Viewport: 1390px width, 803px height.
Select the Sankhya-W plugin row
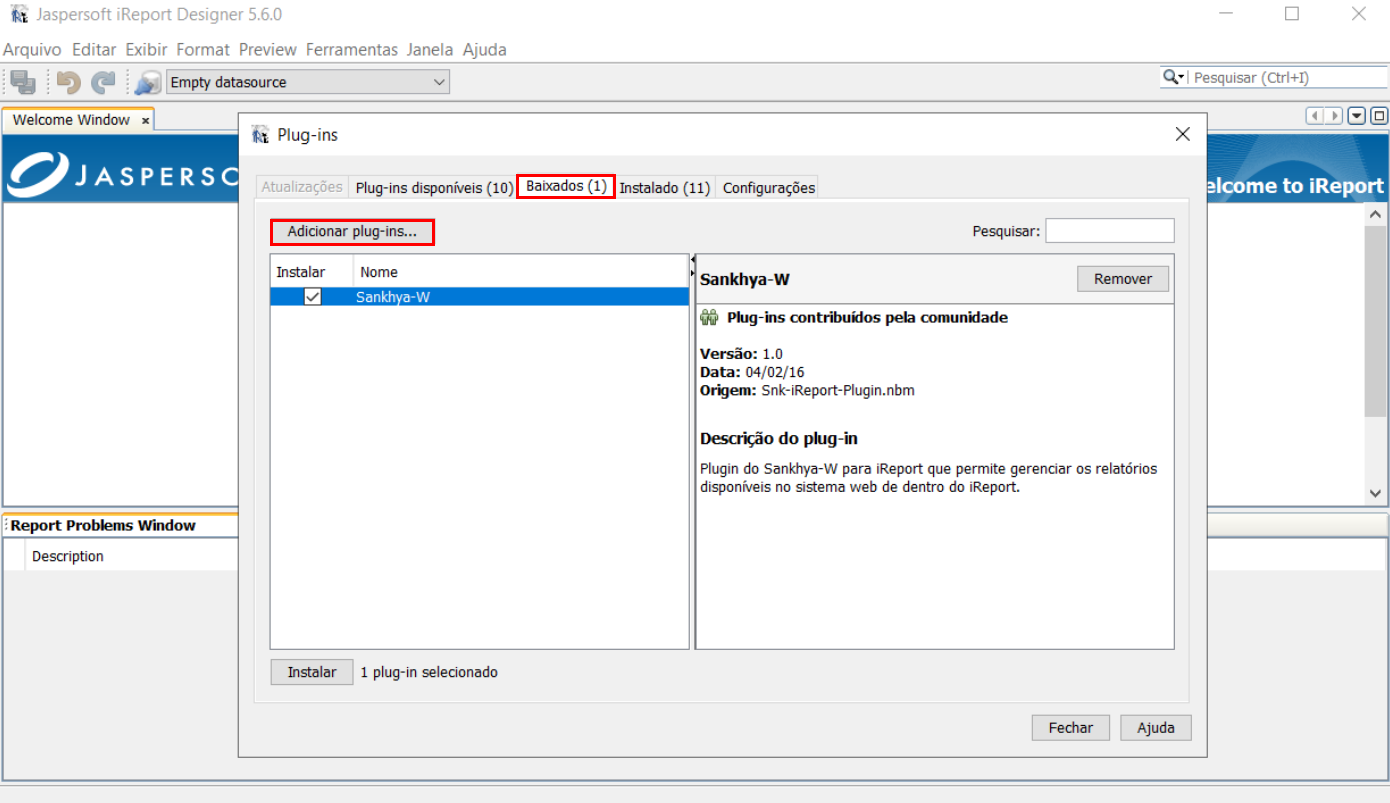point(480,297)
